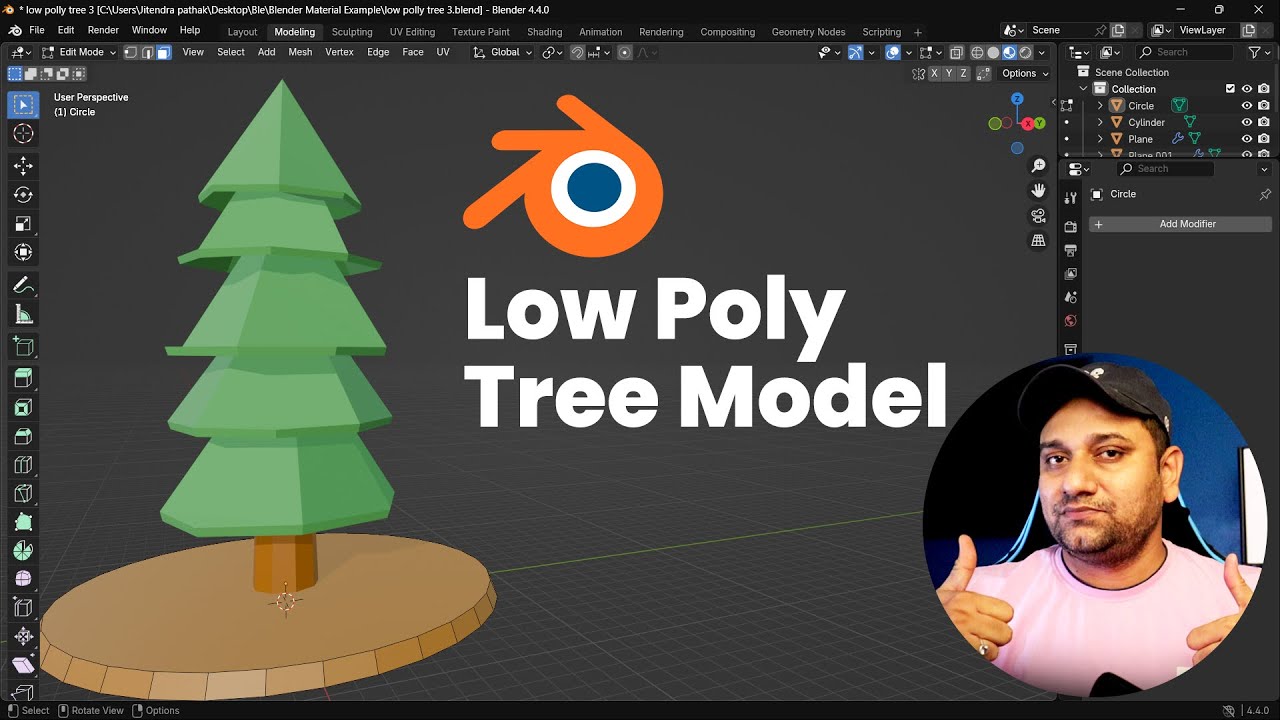Toggle viewport overlays button
Screen dimensions: 1280x720
(x=893, y=52)
